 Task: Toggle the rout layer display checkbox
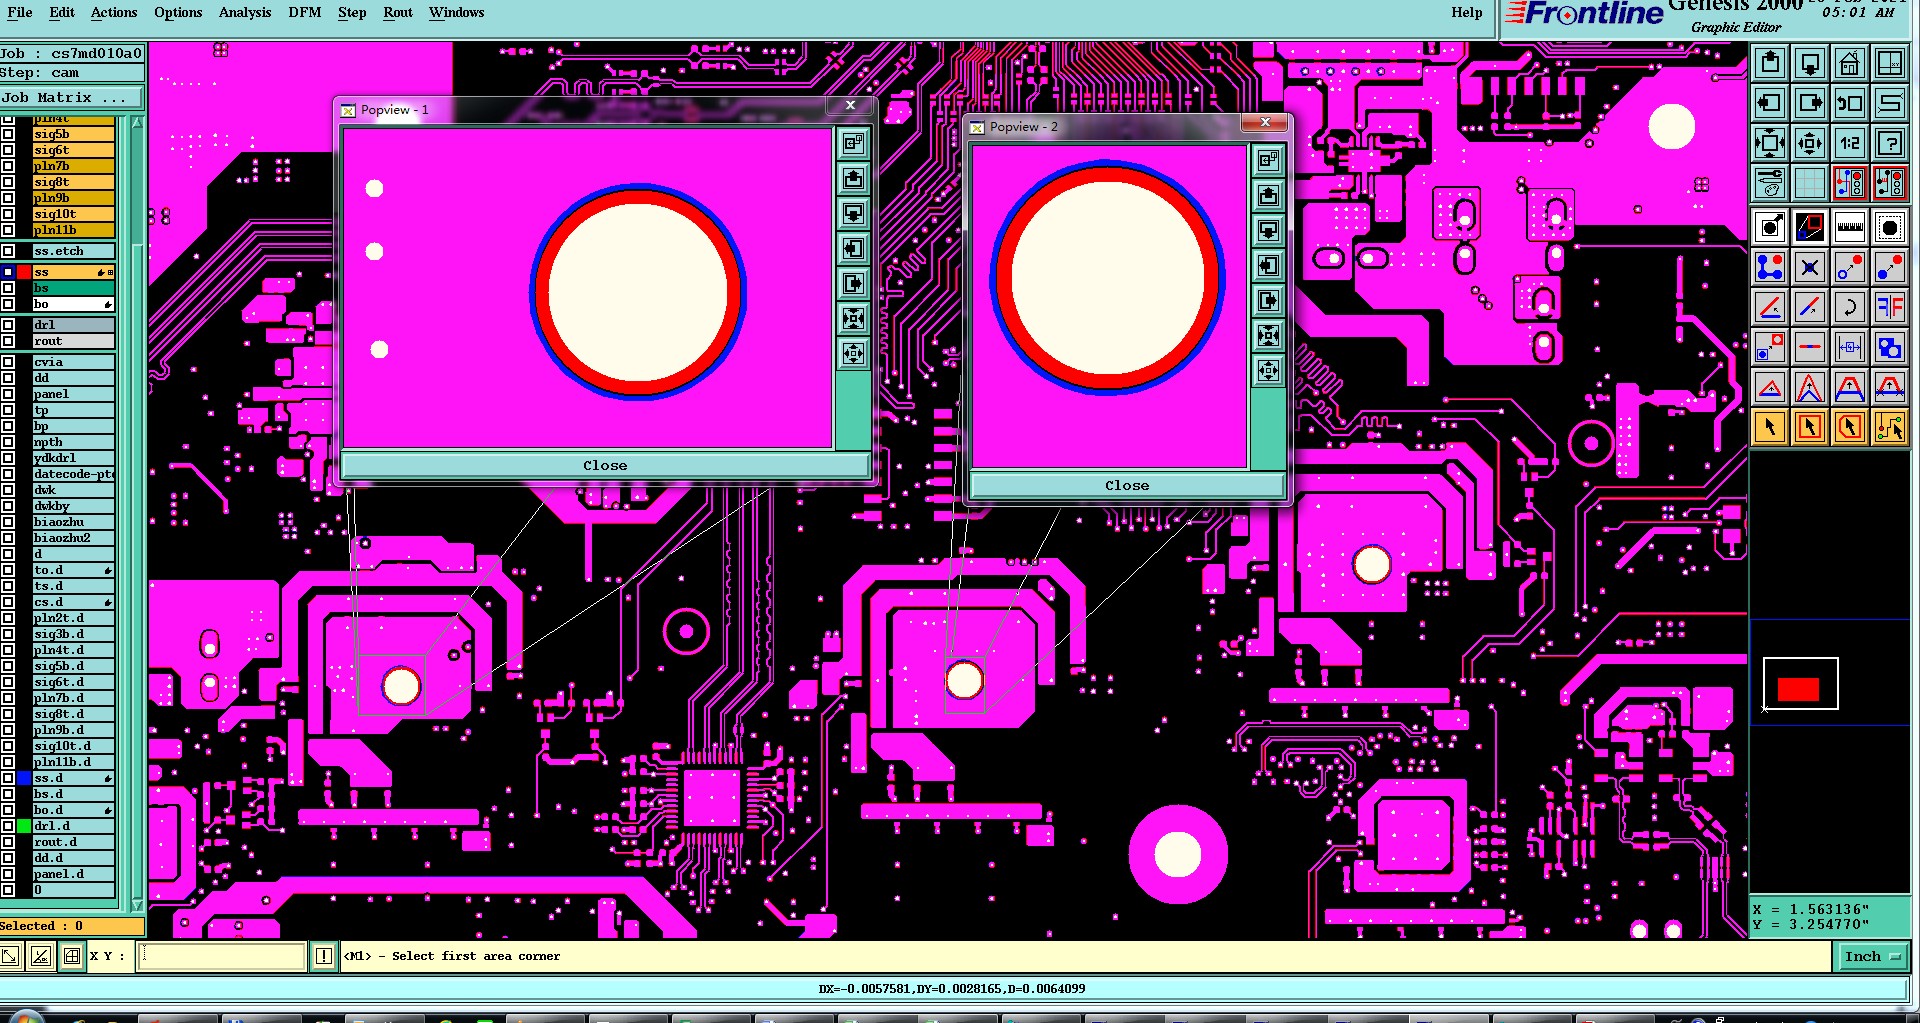[8, 341]
